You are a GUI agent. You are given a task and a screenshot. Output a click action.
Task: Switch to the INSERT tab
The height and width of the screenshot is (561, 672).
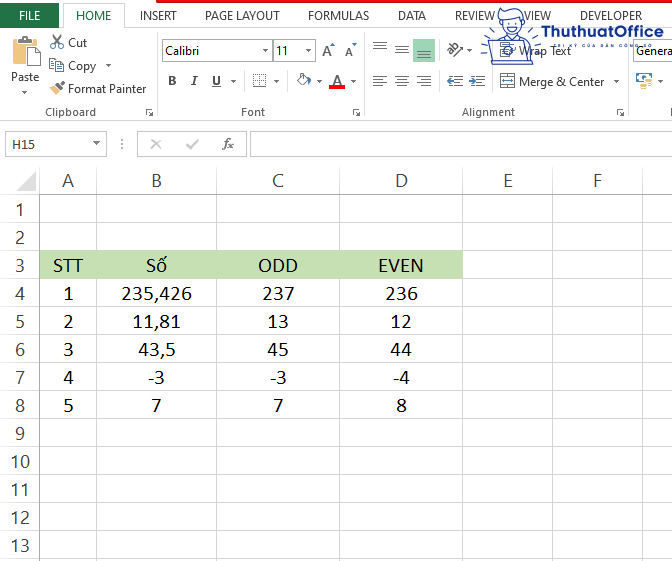coord(158,16)
